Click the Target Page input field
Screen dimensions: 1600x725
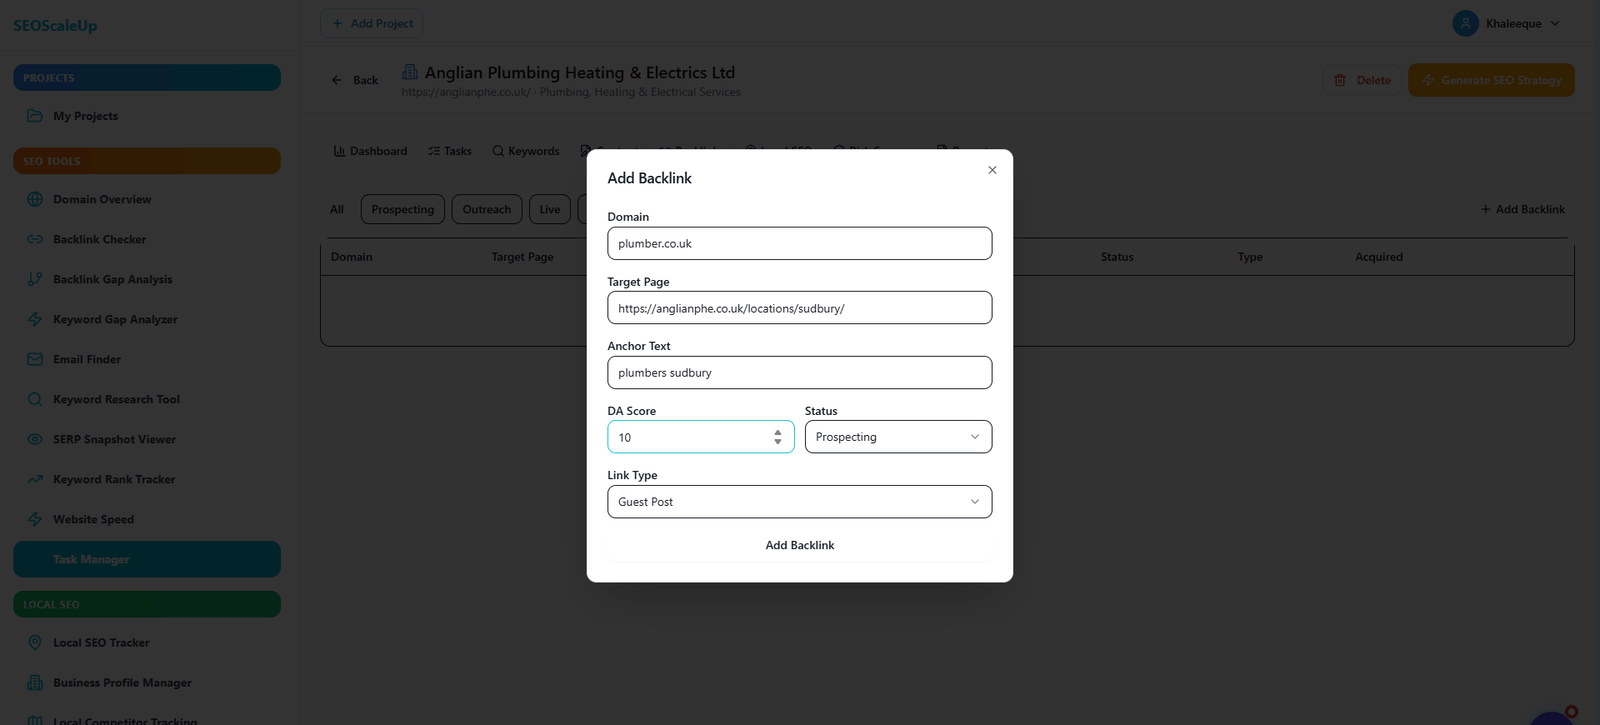tap(799, 308)
